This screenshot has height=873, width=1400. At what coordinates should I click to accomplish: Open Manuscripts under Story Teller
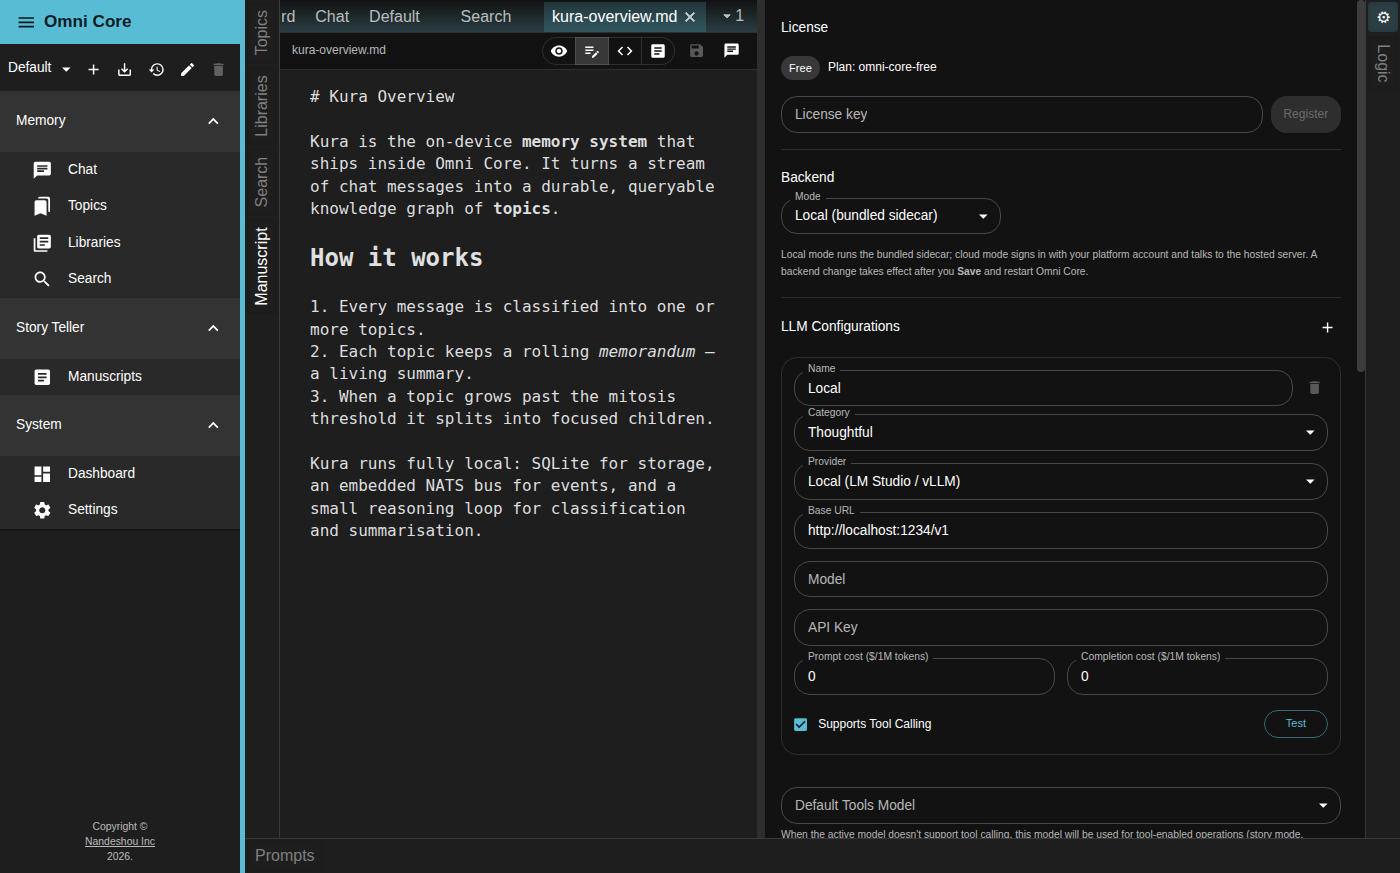coord(120,377)
